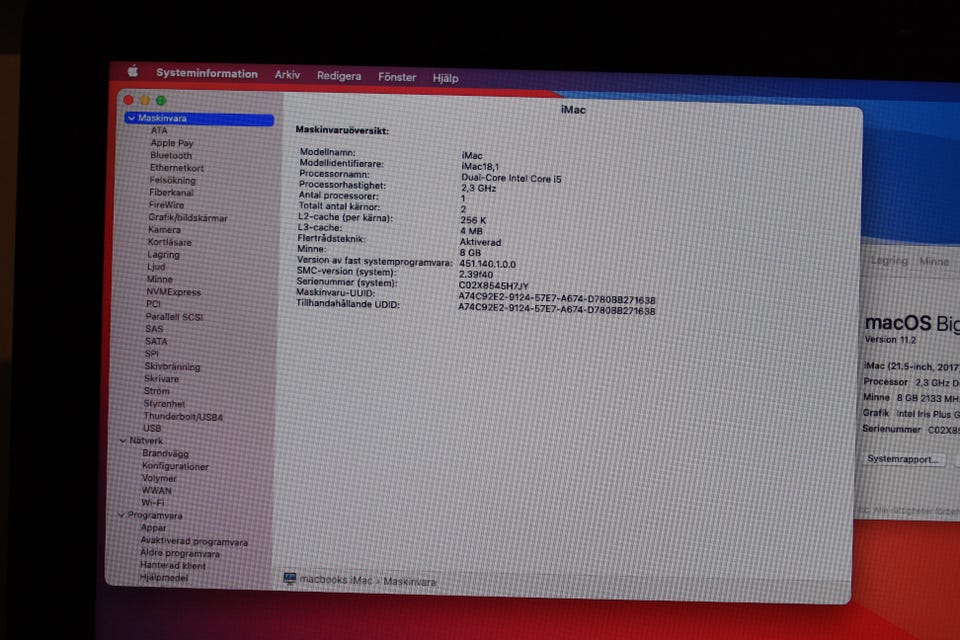
Task: Open the Fönster menu
Action: tap(397, 77)
